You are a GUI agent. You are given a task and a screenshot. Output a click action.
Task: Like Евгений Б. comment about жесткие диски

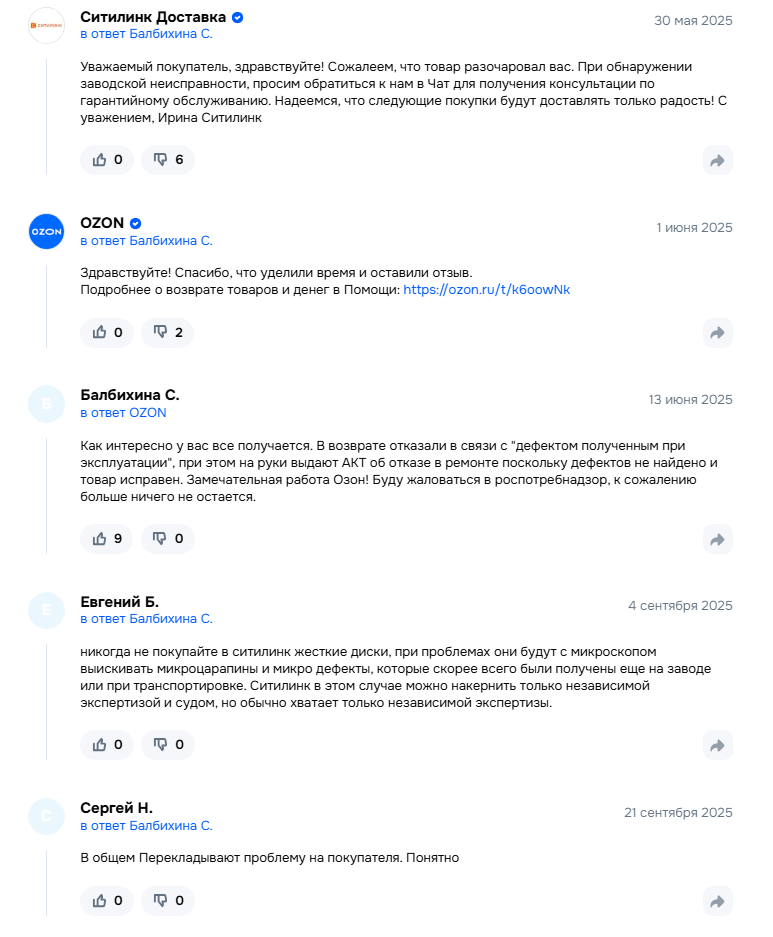tap(107, 745)
